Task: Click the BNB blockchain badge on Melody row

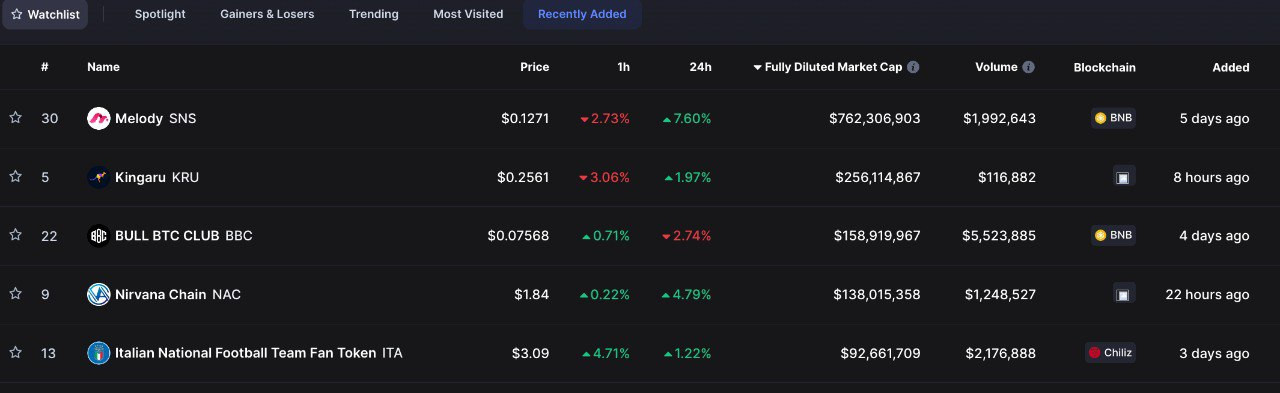Action: click(1113, 118)
